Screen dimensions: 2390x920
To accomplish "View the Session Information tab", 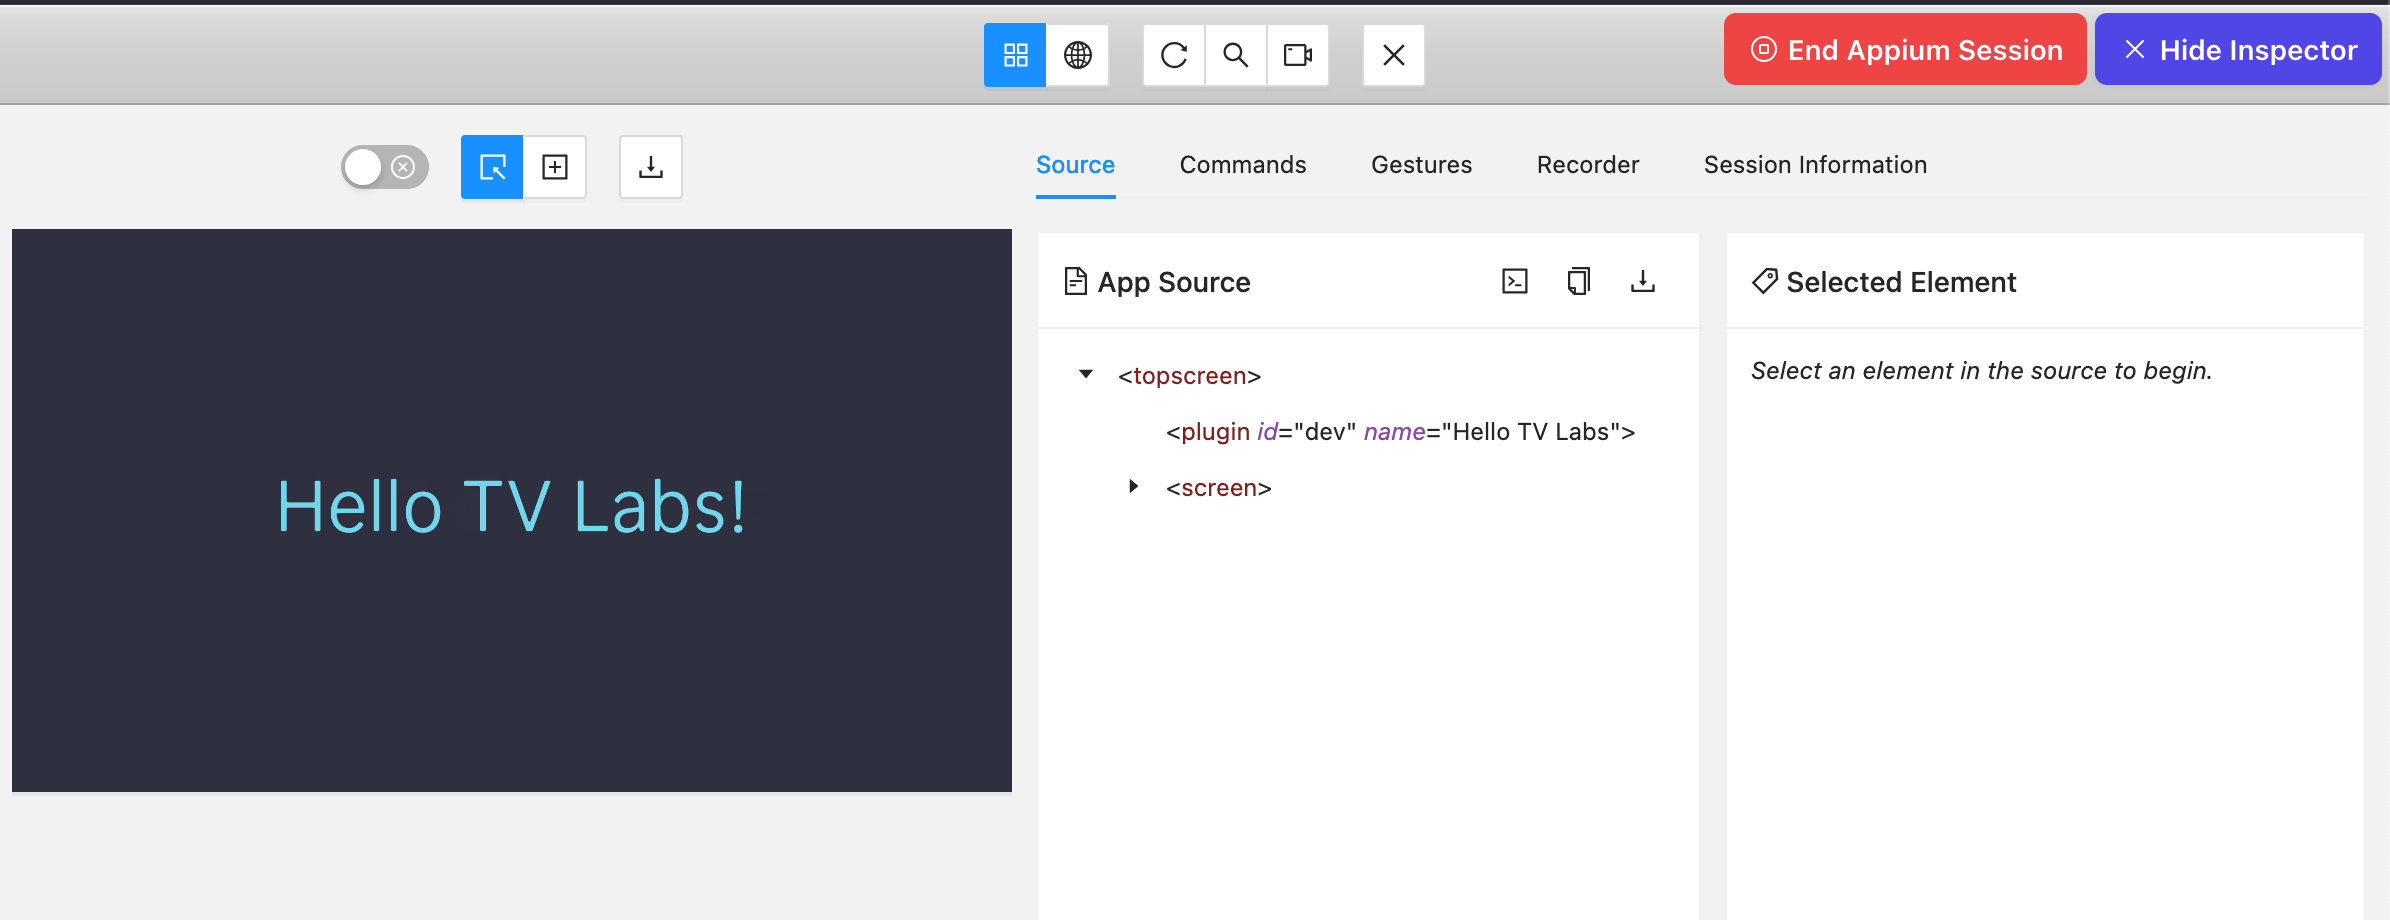I will (x=1815, y=165).
